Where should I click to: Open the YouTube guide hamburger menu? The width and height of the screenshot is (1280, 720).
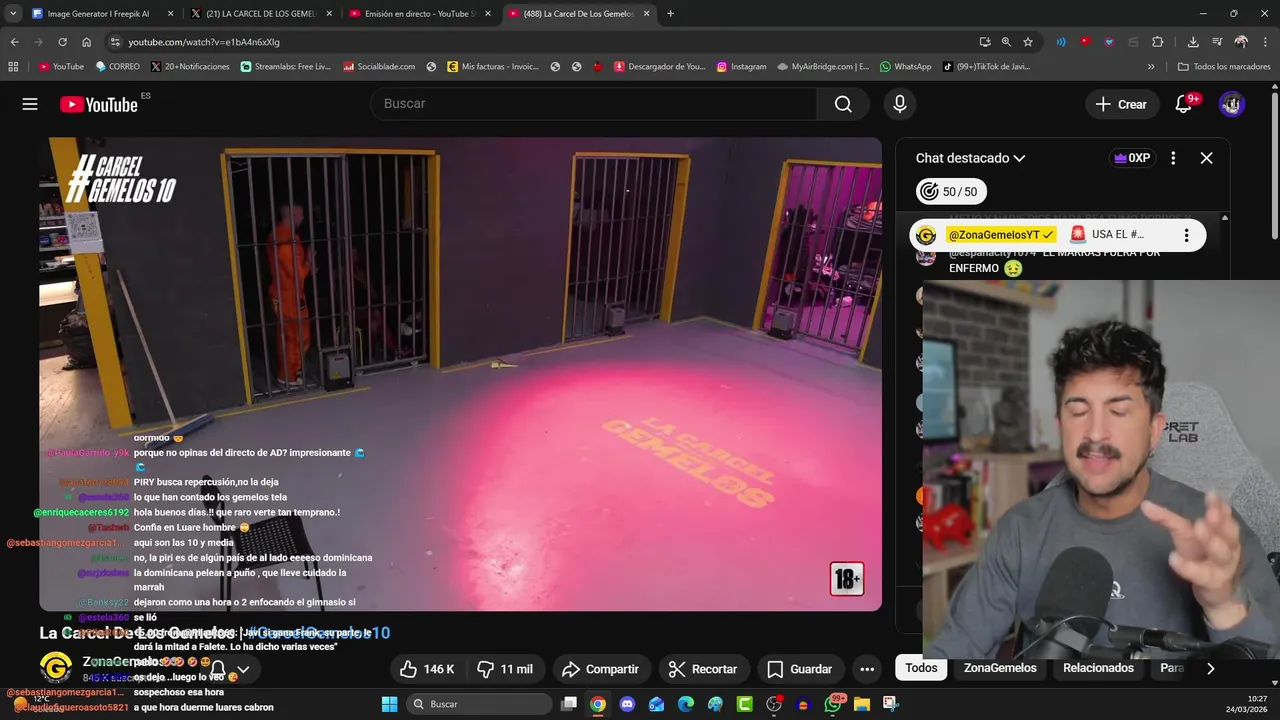point(30,104)
